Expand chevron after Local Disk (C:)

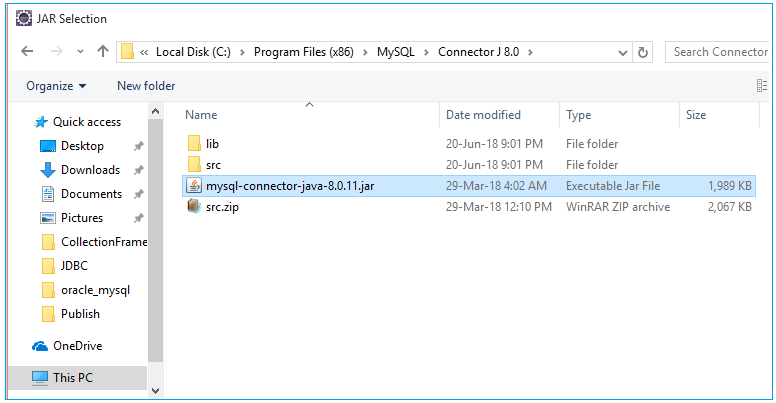tap(242, 52)
